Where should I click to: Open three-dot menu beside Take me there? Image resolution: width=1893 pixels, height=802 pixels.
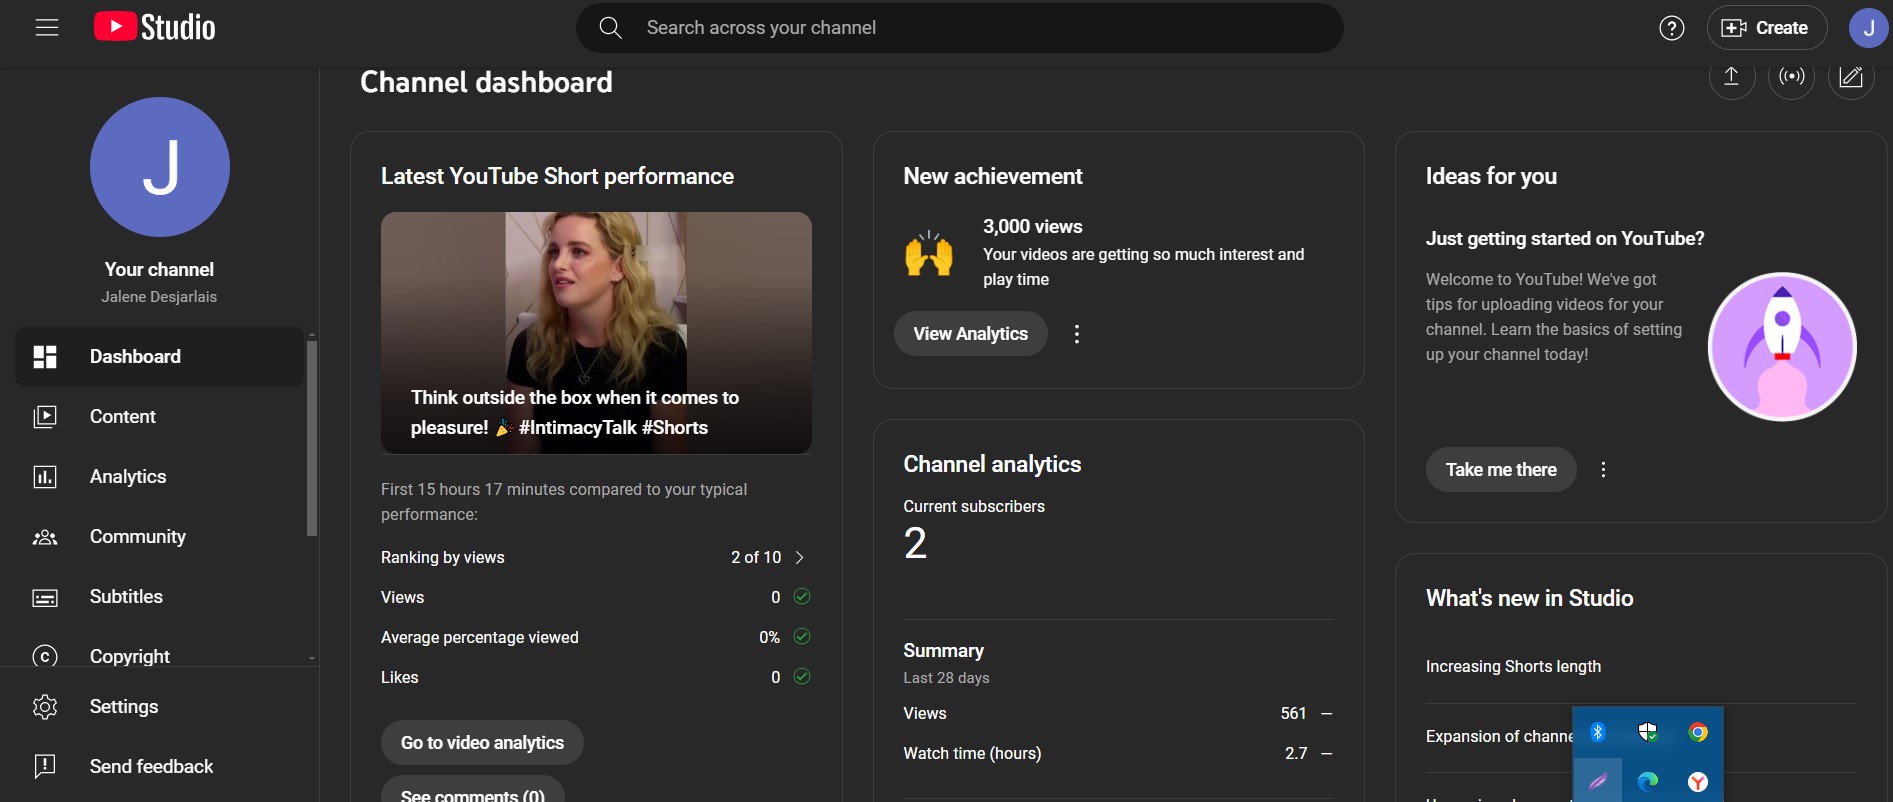[x=1603, y=470]
